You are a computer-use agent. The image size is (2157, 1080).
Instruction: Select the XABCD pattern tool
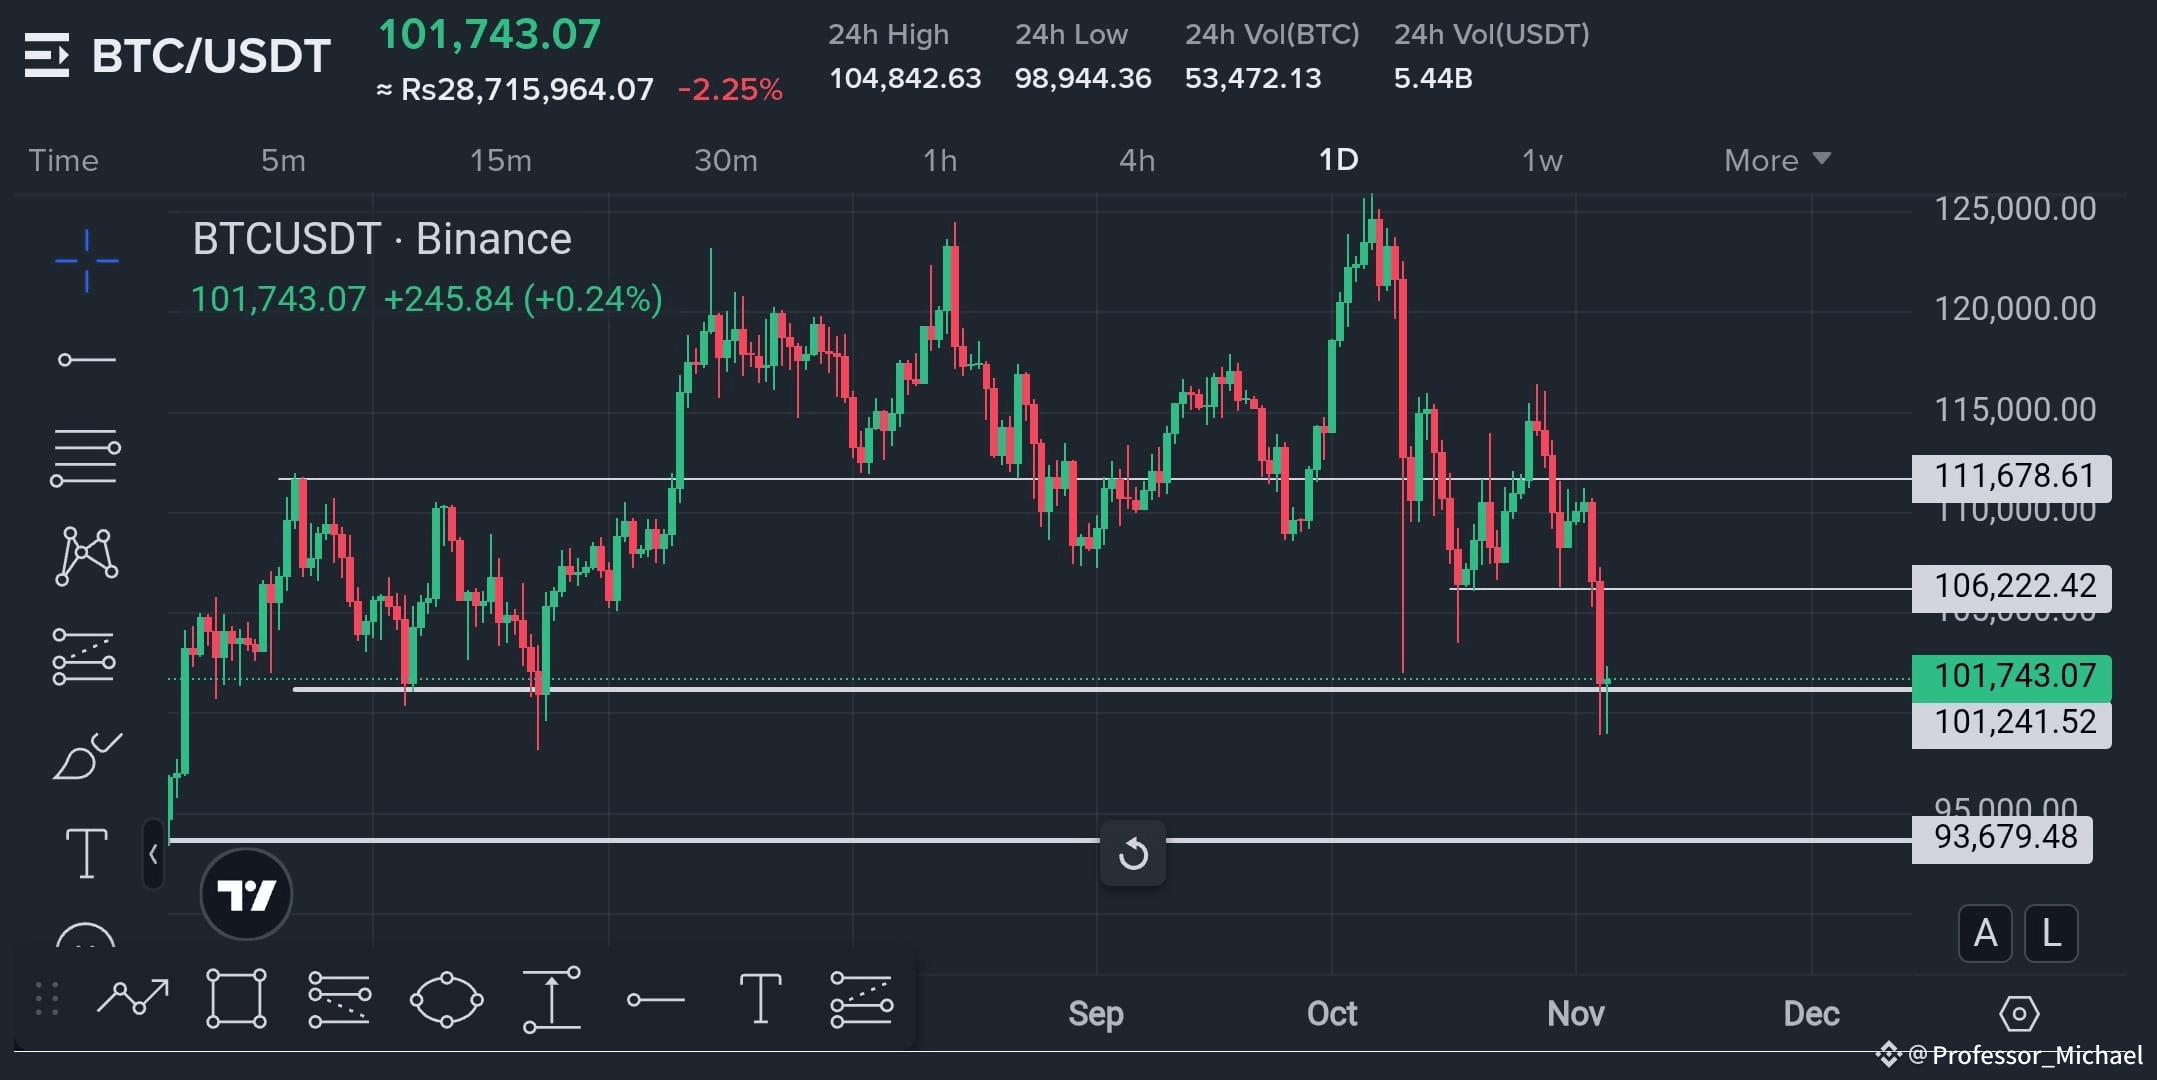[87, 556]
